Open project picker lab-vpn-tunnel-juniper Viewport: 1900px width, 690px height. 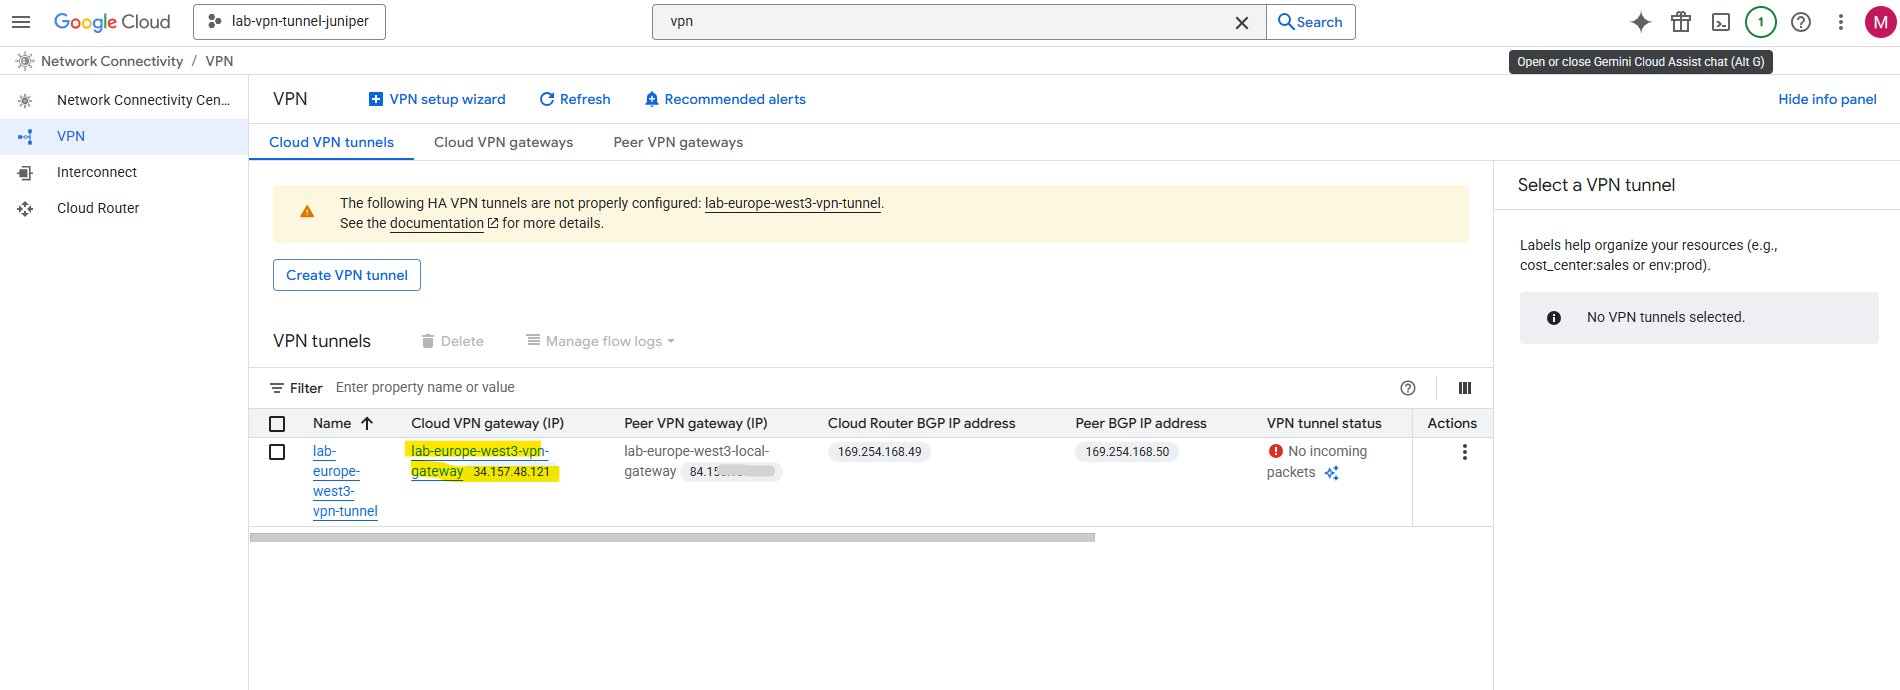(289, 22)
